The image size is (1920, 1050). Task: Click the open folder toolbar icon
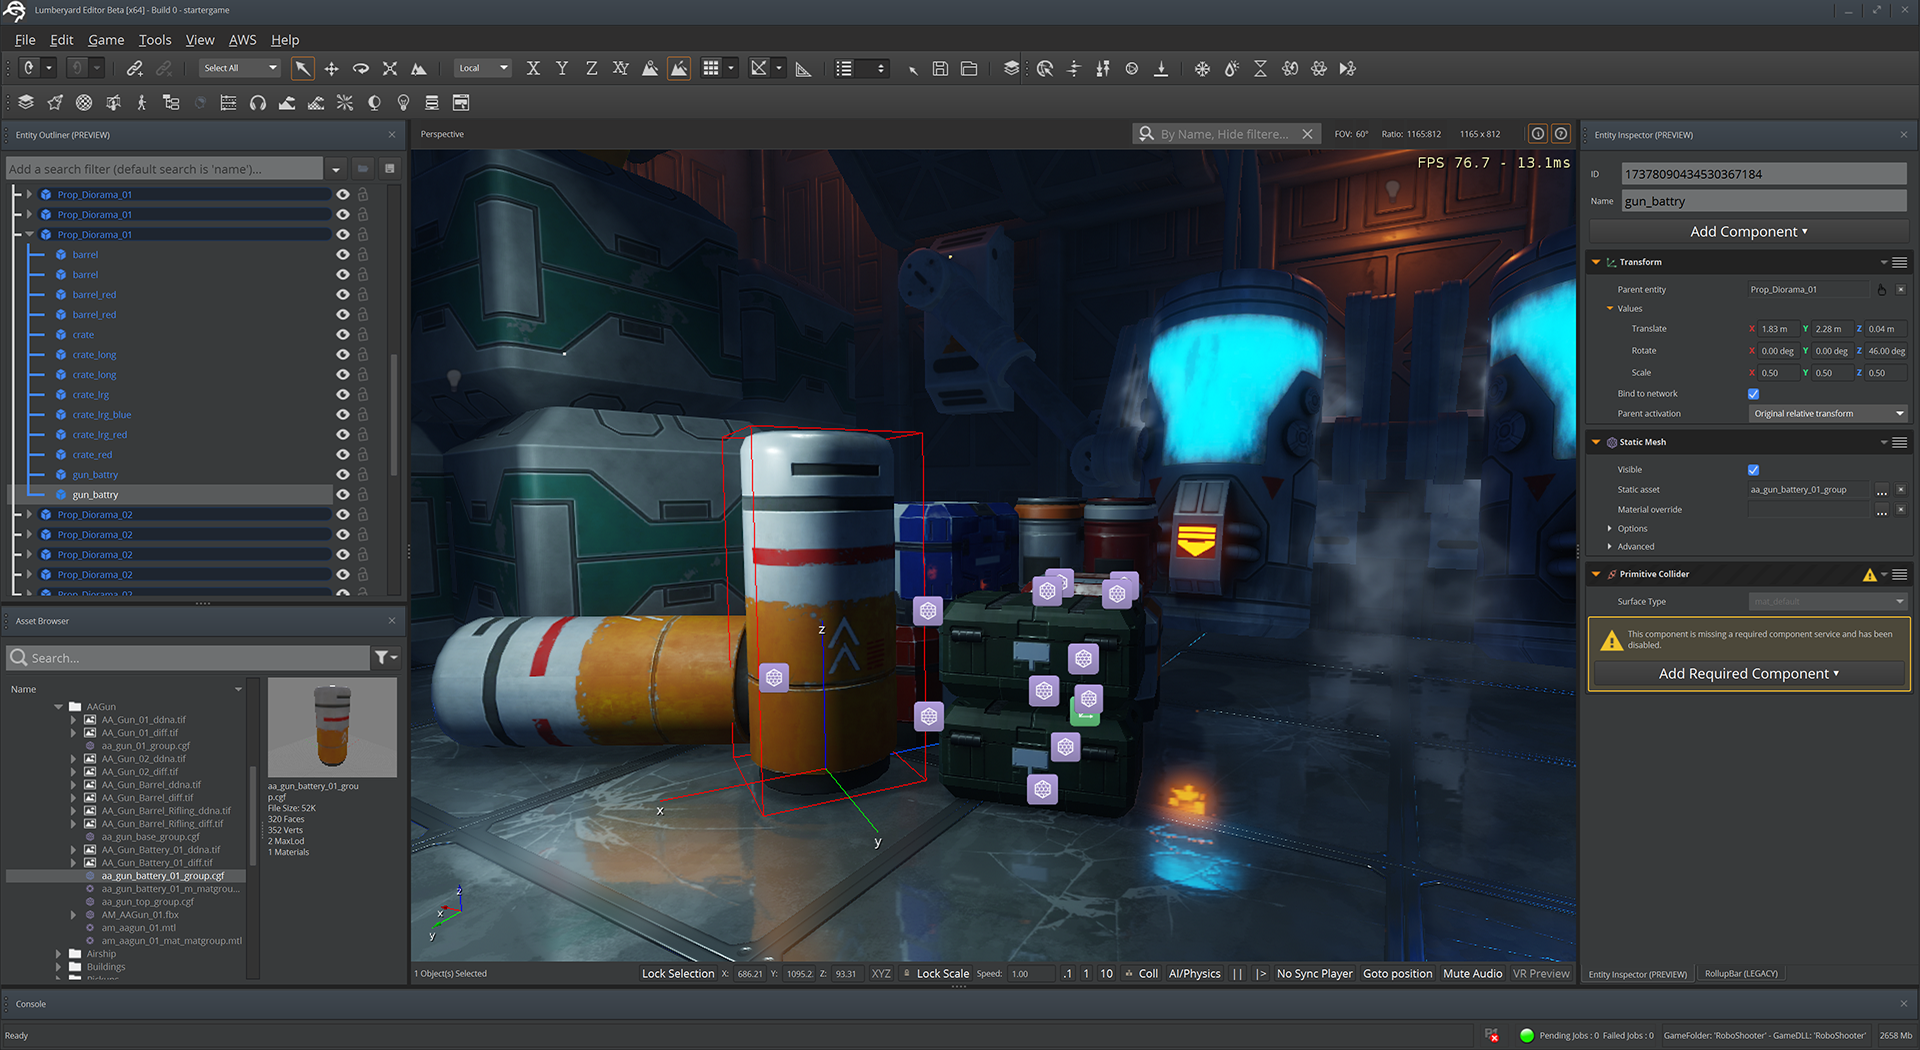tap(969, 68)
